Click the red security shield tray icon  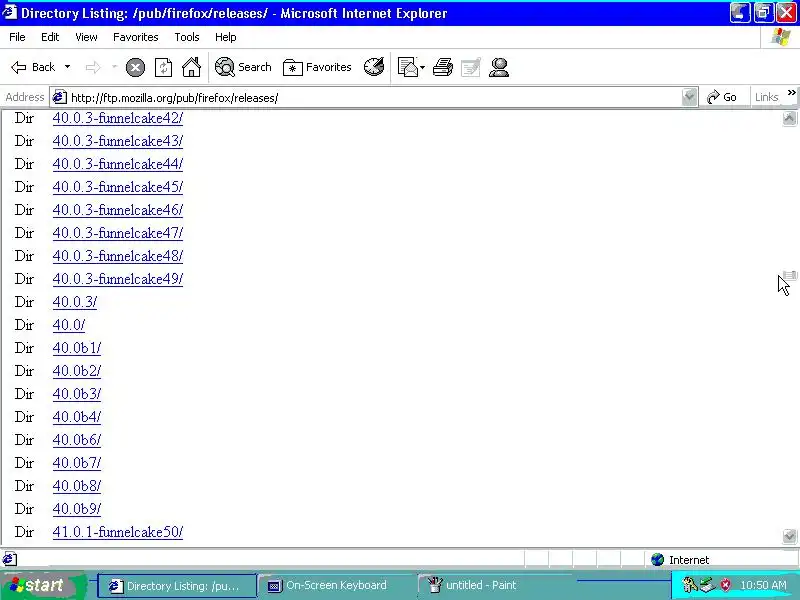(726, 585)
